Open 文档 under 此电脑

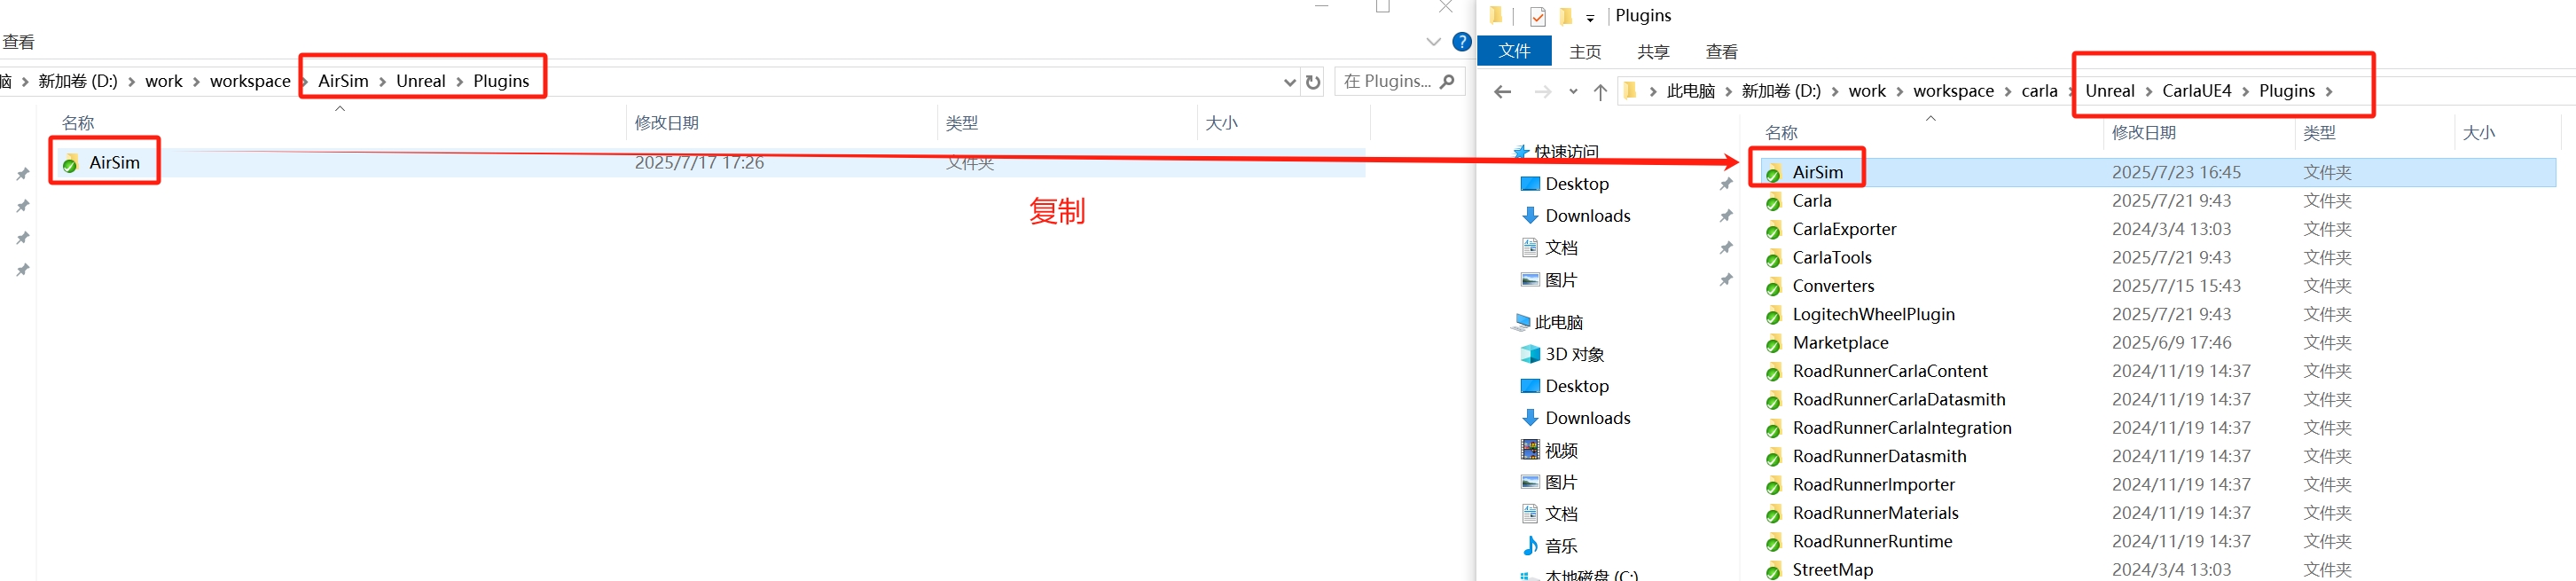tap(1561, 514)
